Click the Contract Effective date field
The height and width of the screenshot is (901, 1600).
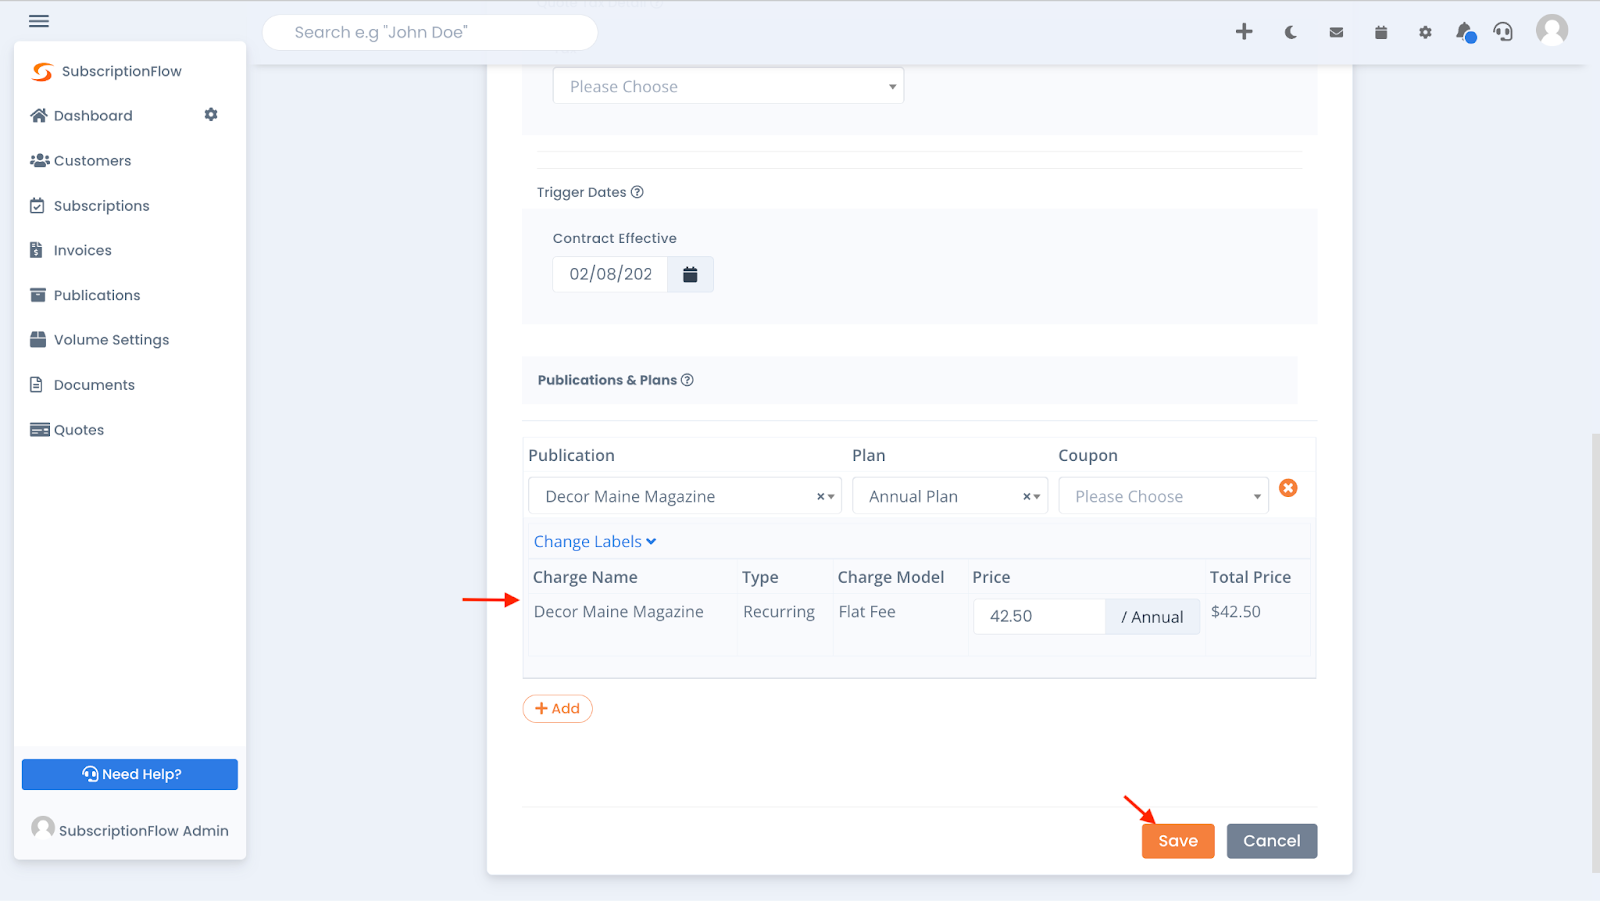pyautogui.click(x=610, y=274)
